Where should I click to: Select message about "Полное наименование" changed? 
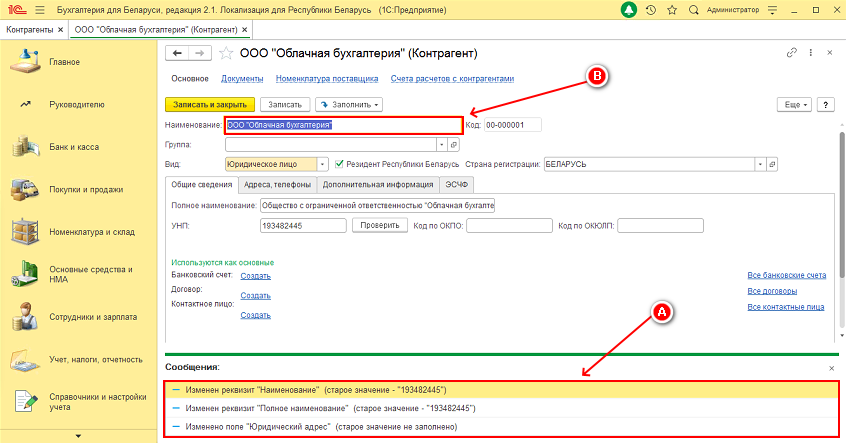pyautogui.click(x=501, y=408)
